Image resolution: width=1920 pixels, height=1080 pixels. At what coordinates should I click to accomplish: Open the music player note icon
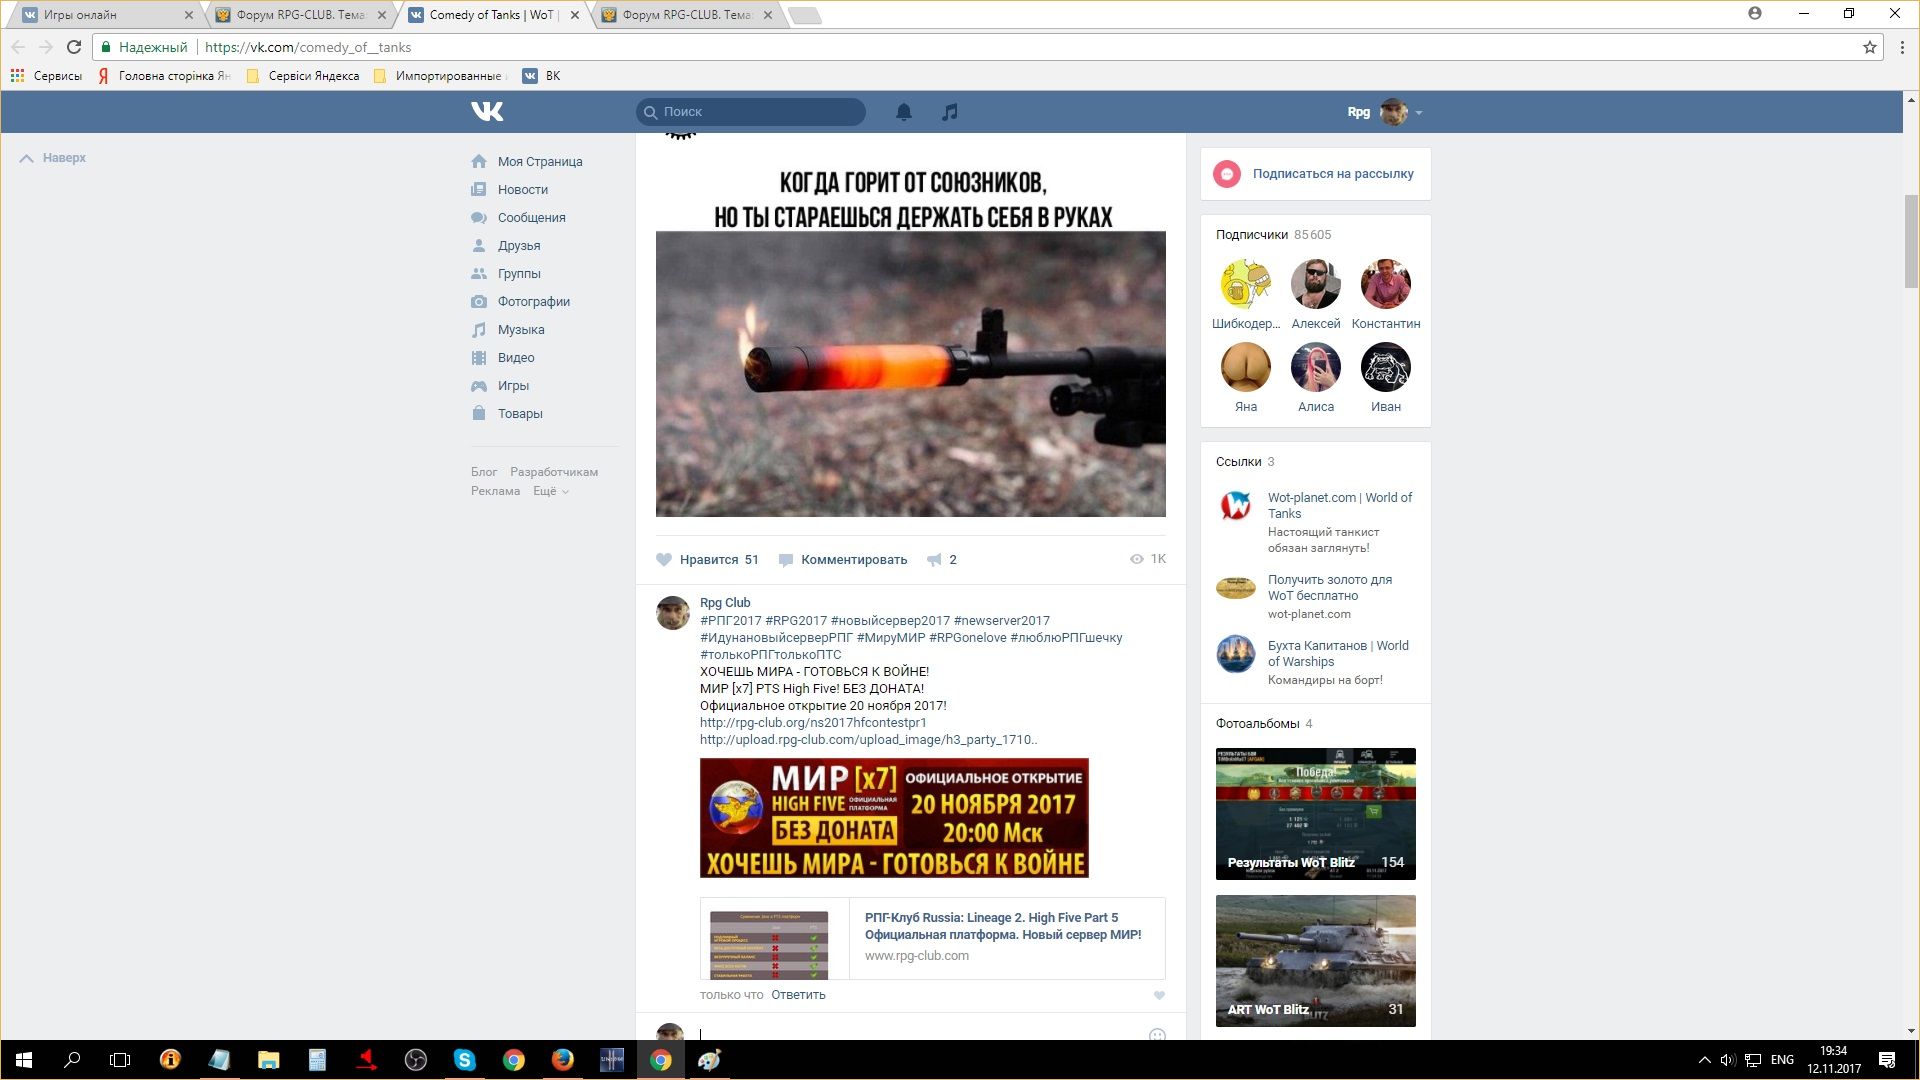(x=950, y=112)
